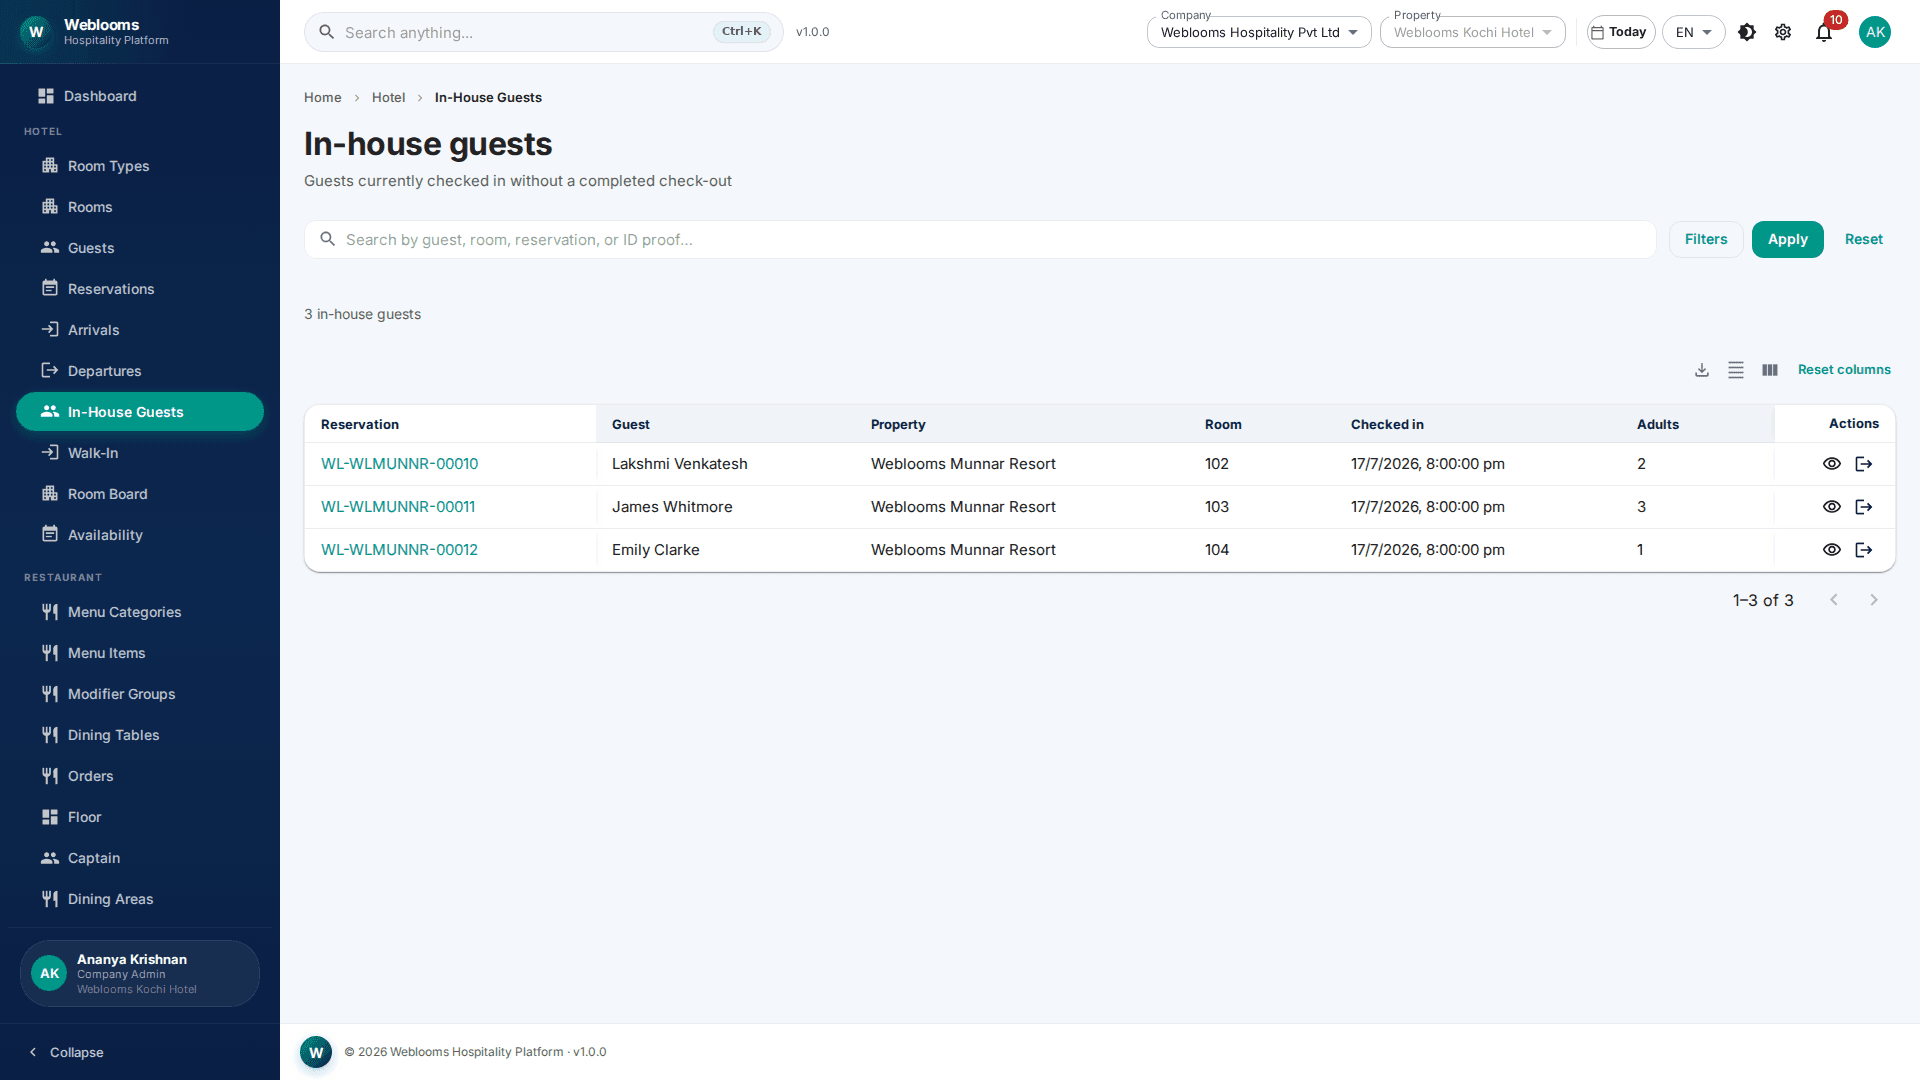Open the column chooser icon

pyautogui.click(x=1770, y=370)
